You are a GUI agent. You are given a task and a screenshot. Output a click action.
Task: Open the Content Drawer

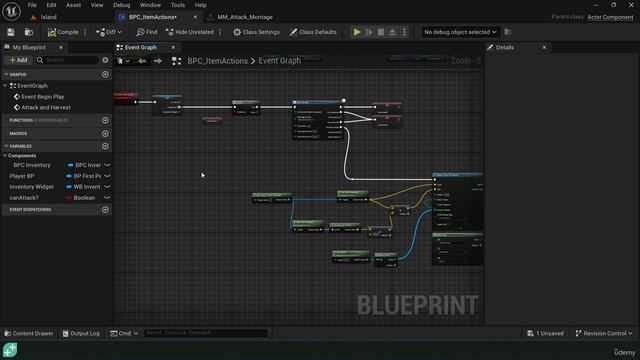click(x=29, y=333)
